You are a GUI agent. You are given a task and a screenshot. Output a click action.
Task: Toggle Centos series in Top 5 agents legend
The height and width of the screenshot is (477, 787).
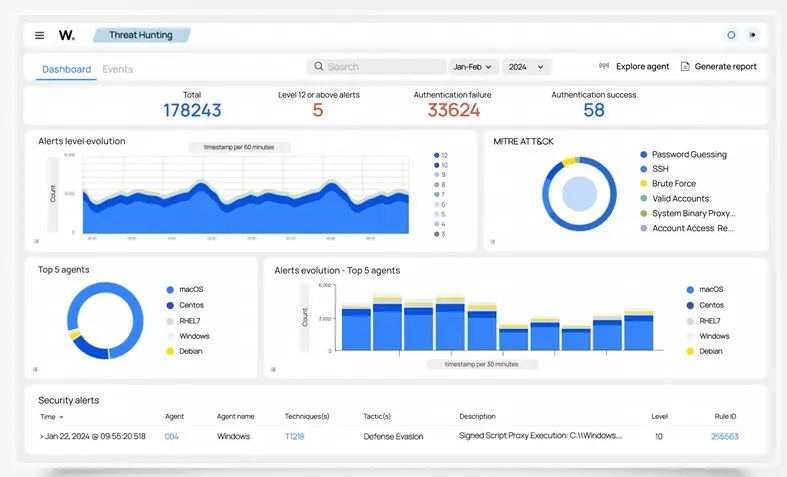170,305
